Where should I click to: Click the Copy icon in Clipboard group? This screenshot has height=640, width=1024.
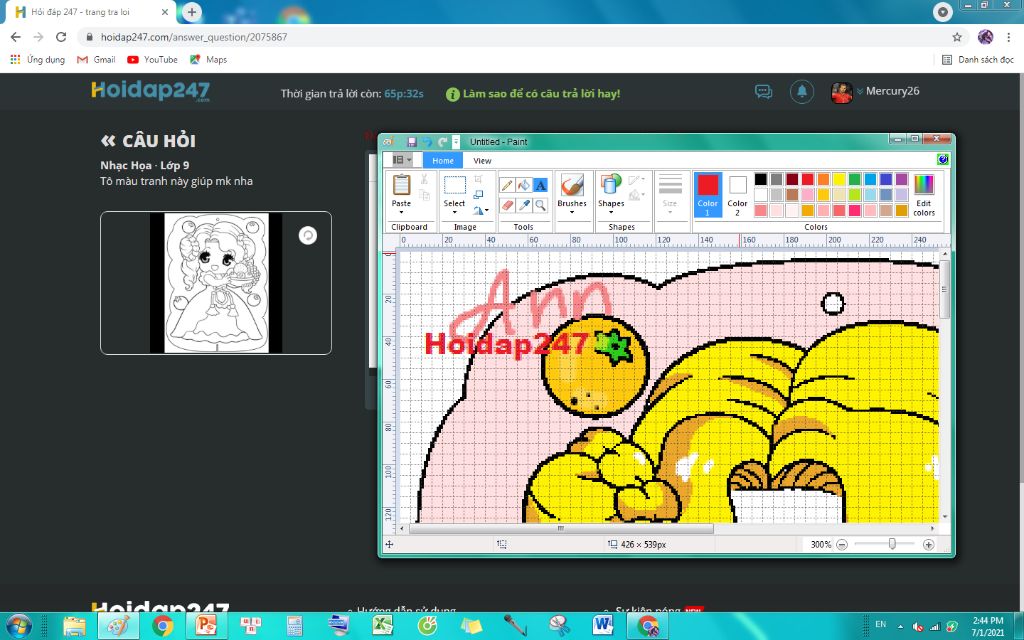[424, 195]
